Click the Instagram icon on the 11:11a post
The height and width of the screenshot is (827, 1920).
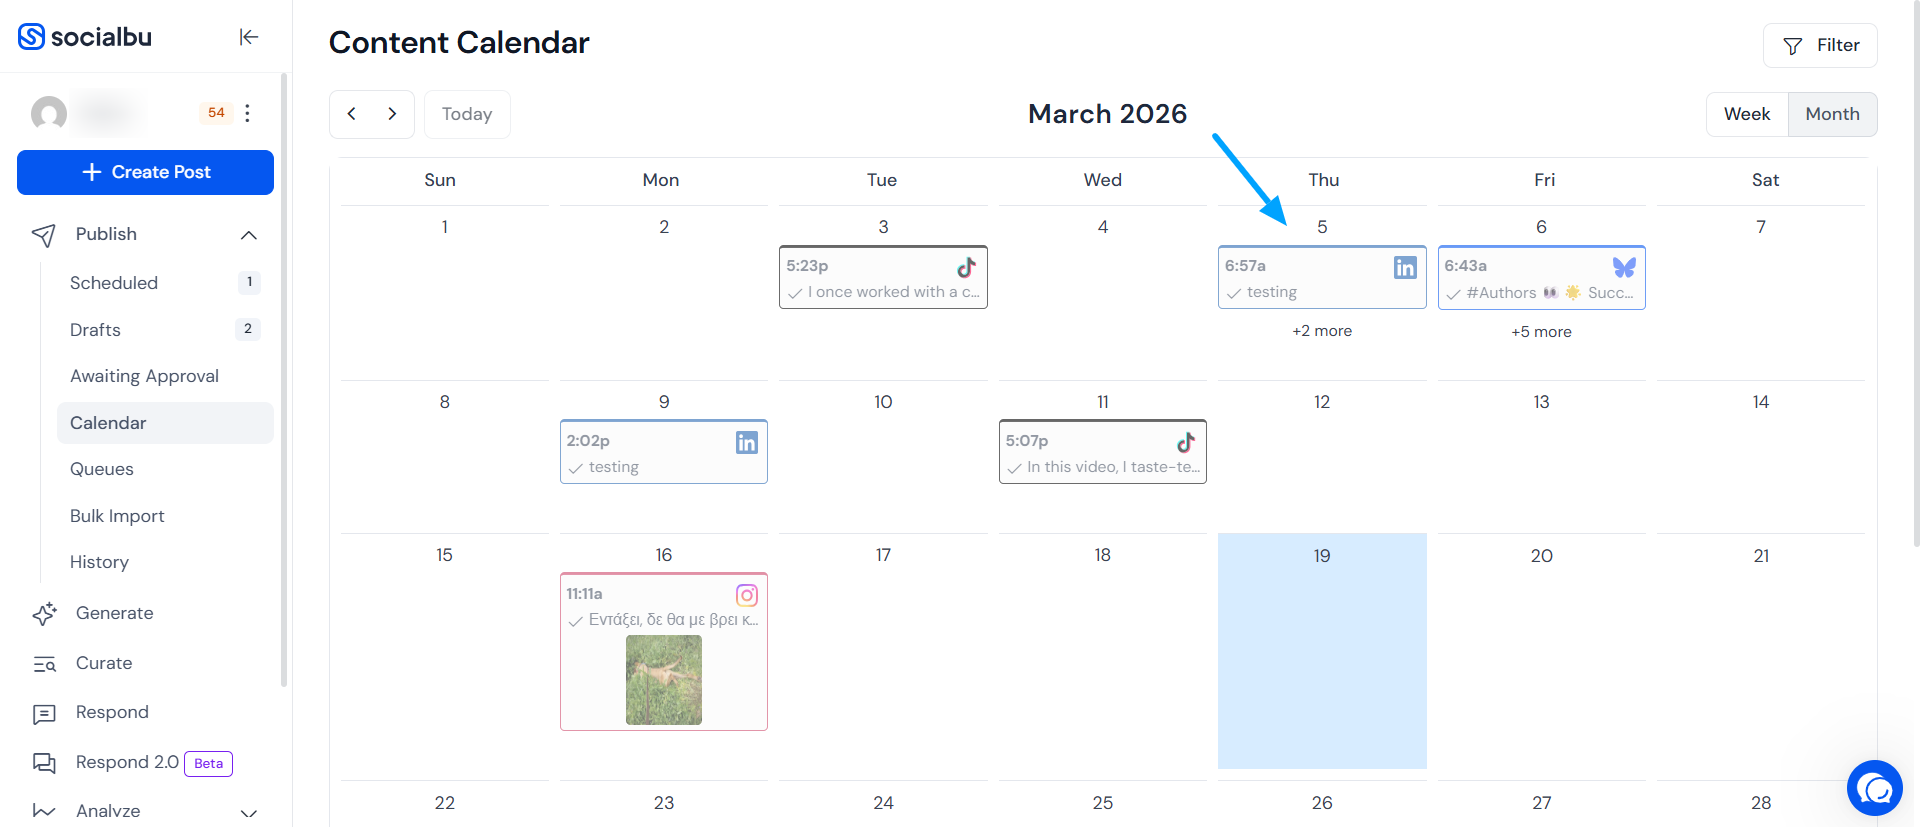click(747, 595)
